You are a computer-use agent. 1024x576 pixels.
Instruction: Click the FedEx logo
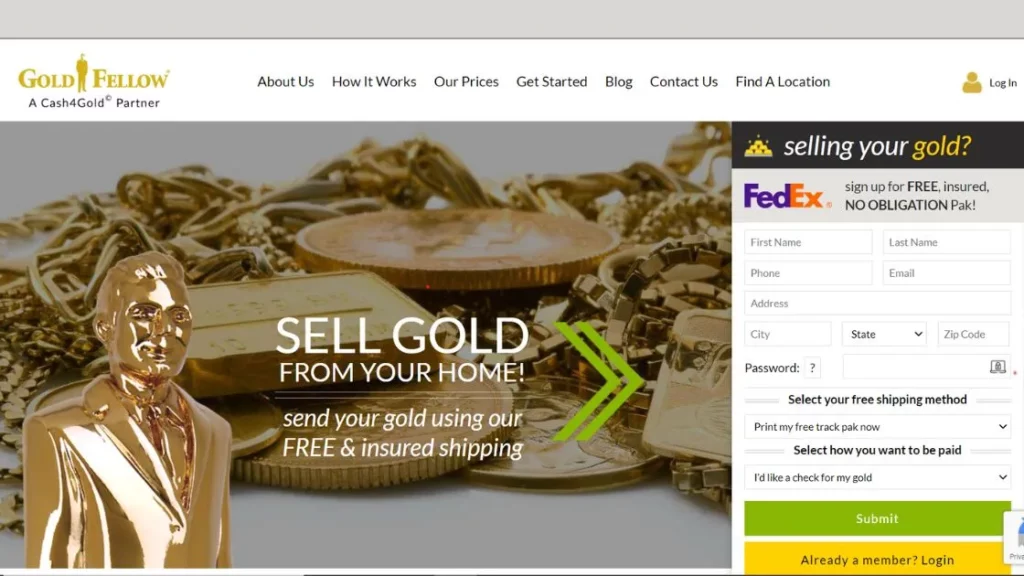[787, 196]
